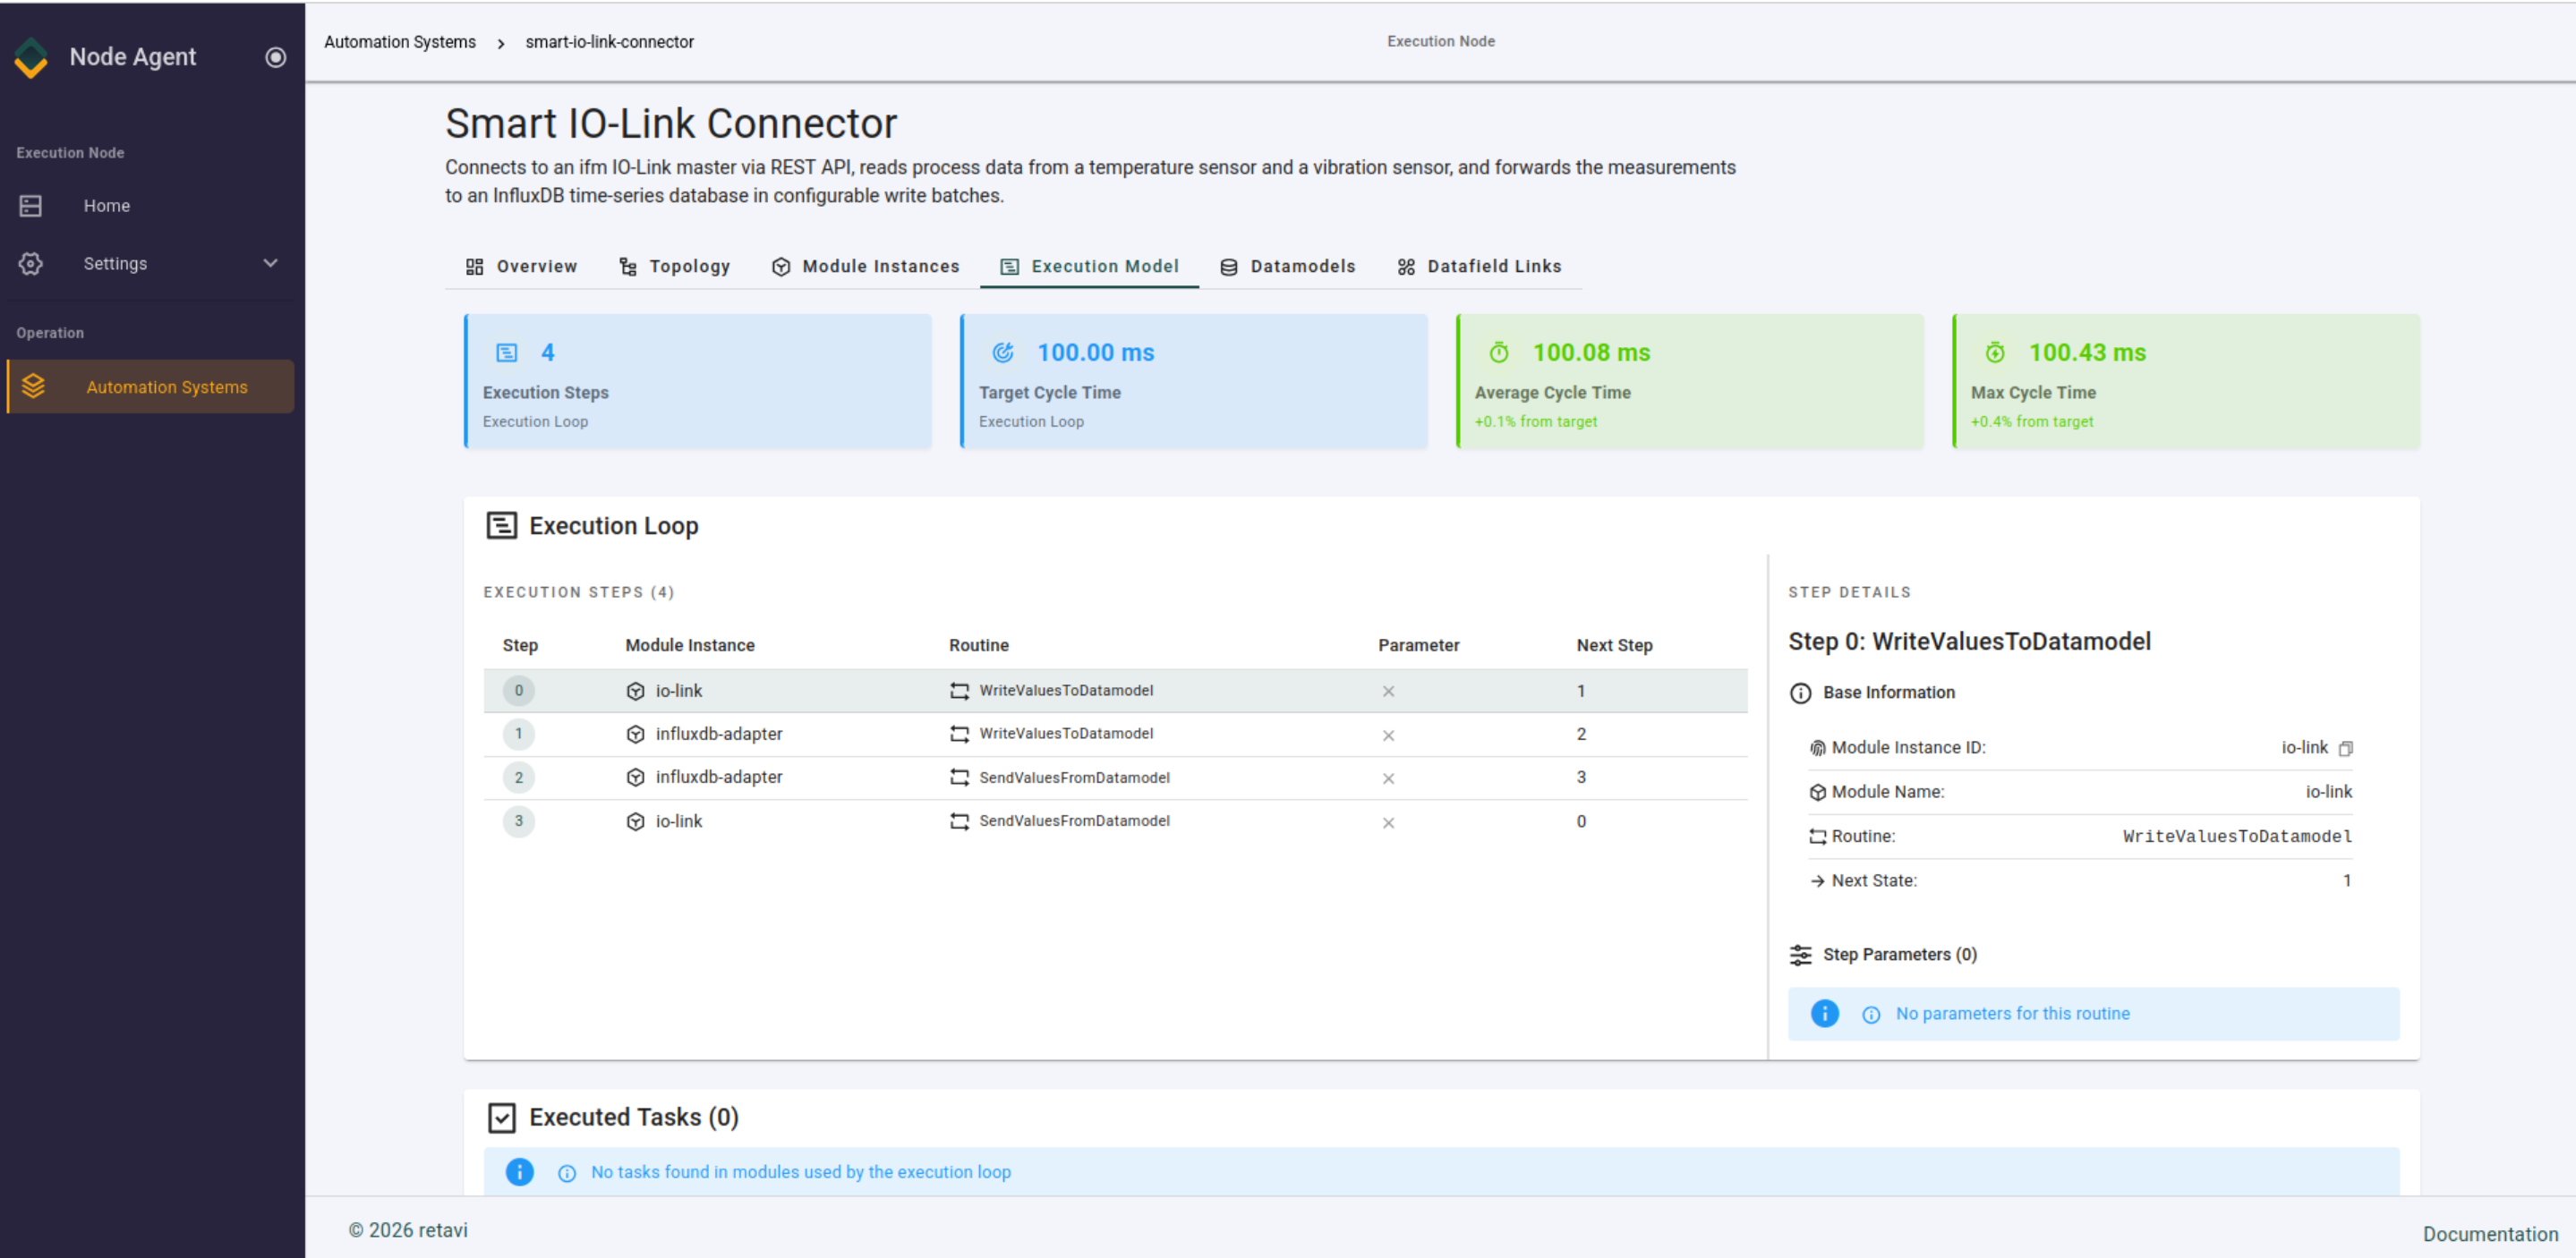Click the Base Information info icon
The width and height of the screenshot is (2576, 1258).
coord(1800,693)
